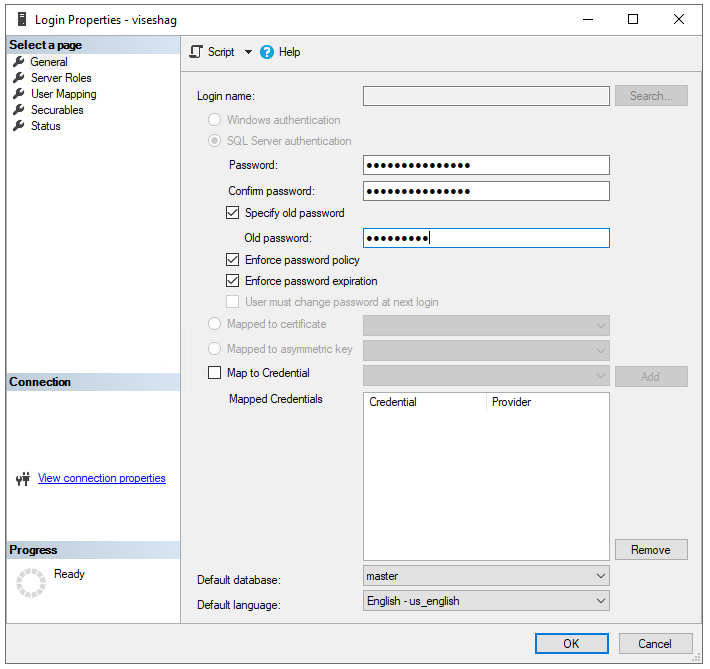Click the Search... button
This screenshot has height=669, width=710.
(x=651, y=96)
